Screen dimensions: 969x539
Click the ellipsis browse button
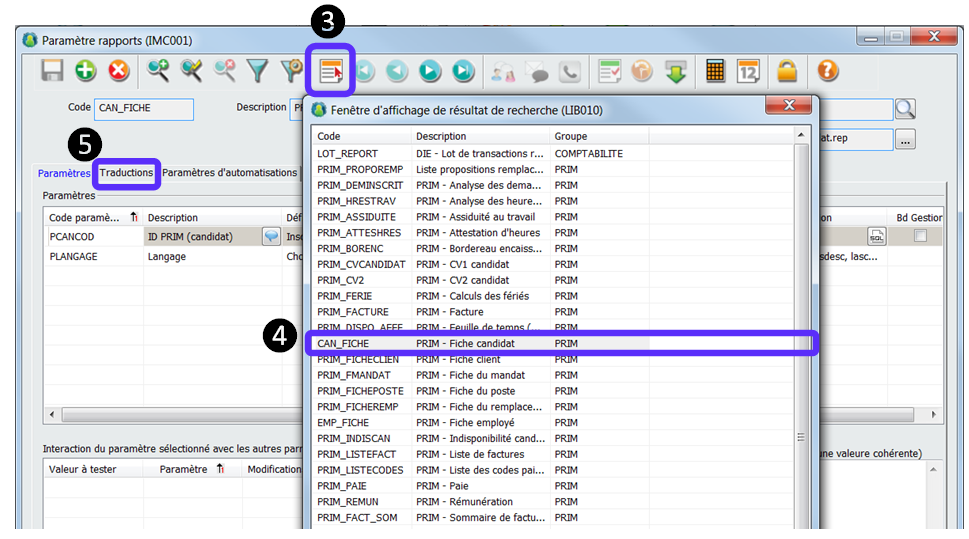[905, 141]
